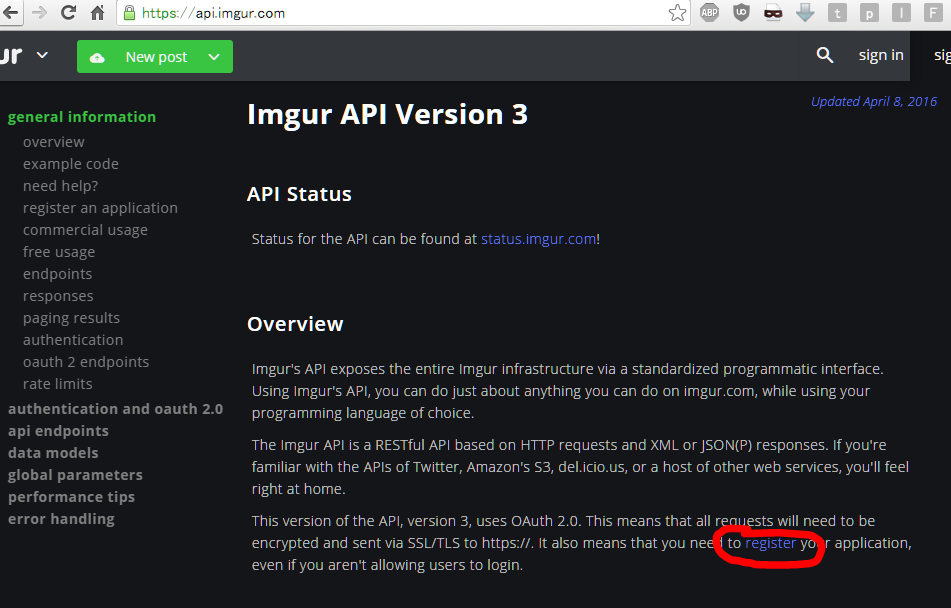Screen dimensions: 951x608
Task: Click the cloud upload icon on New post
Action: pyautogui.click(x=97, y=58)
